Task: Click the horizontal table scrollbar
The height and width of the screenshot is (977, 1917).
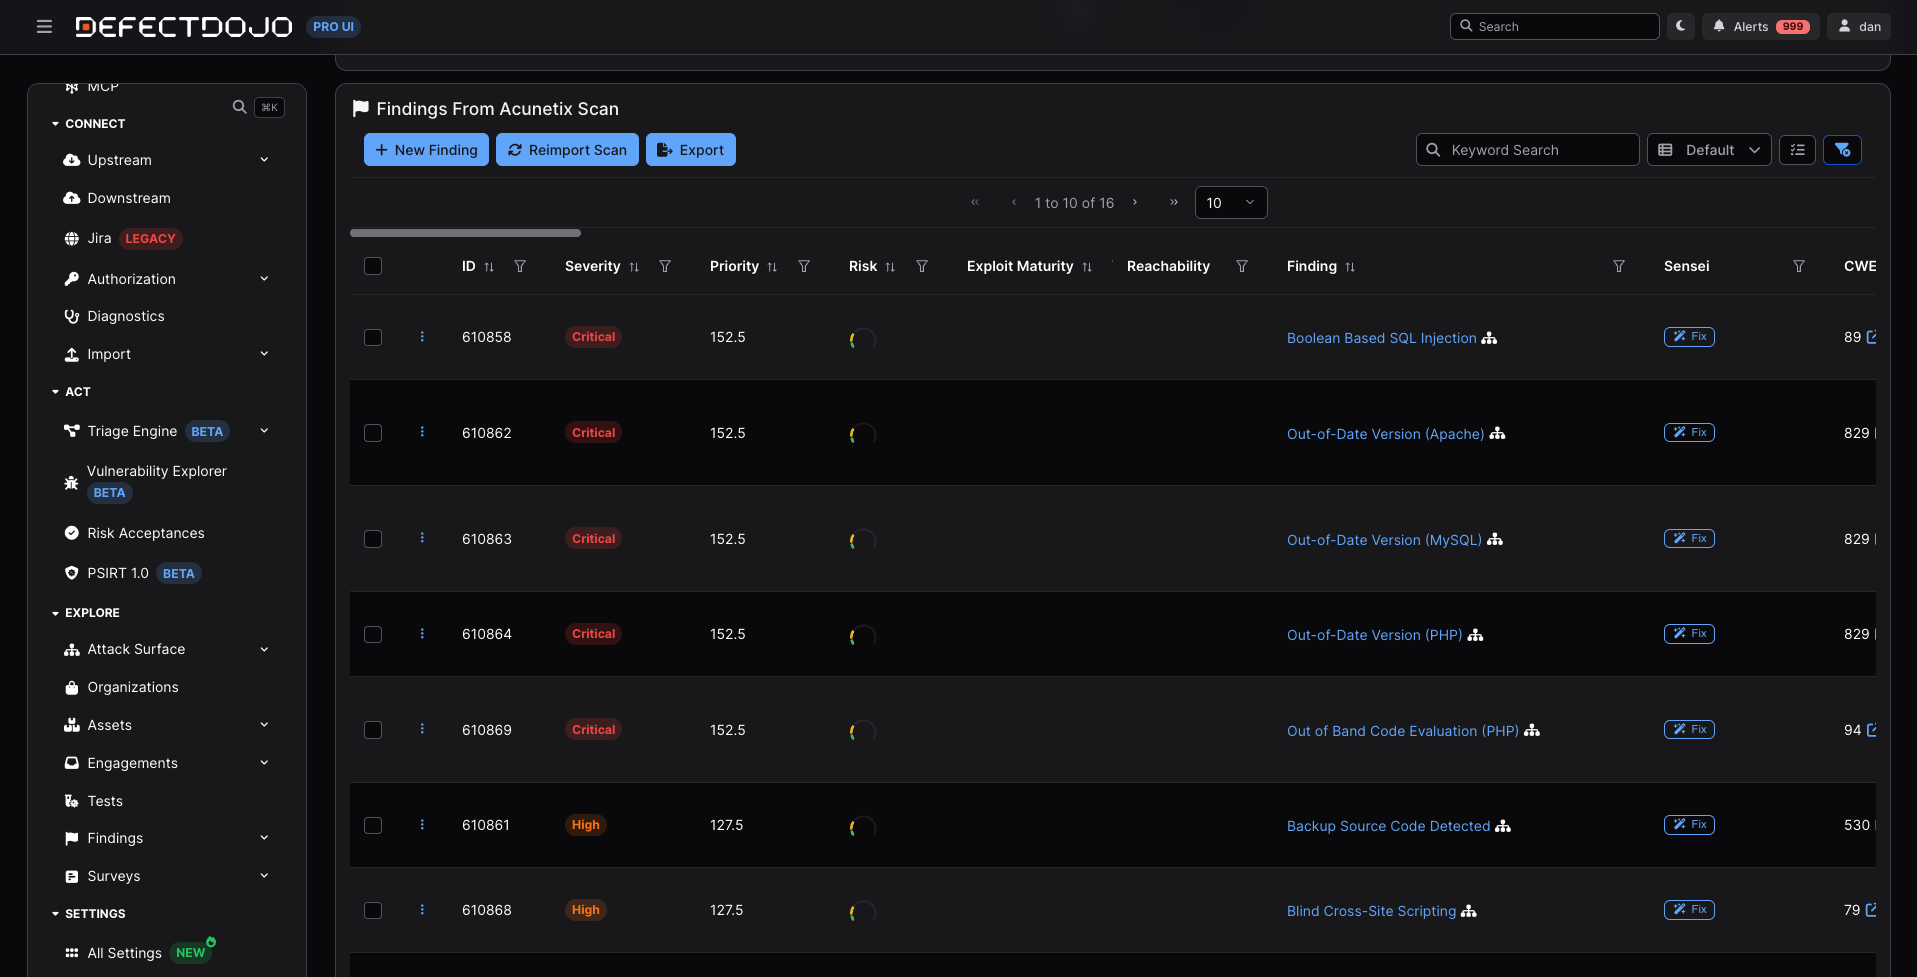Action: point(465,233)
